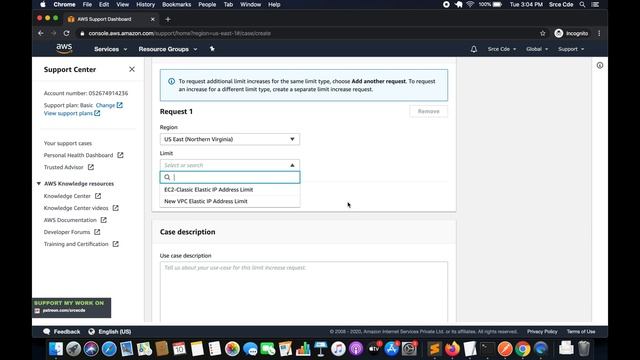The height and width of the screenshot is (360, 640).
Task: Open Chrome's three-dot menu
Action: click(599, 33)
